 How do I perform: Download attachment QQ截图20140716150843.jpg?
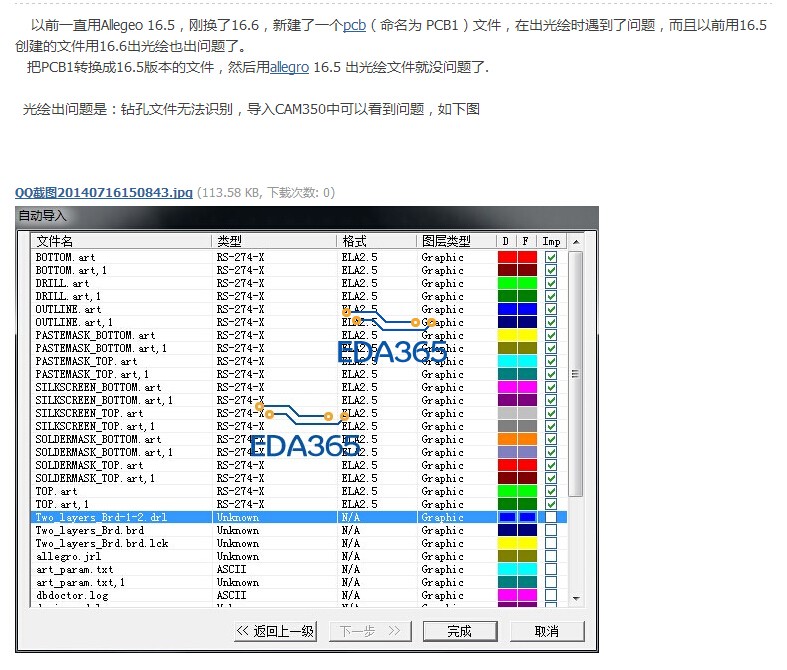coord(104,192)
